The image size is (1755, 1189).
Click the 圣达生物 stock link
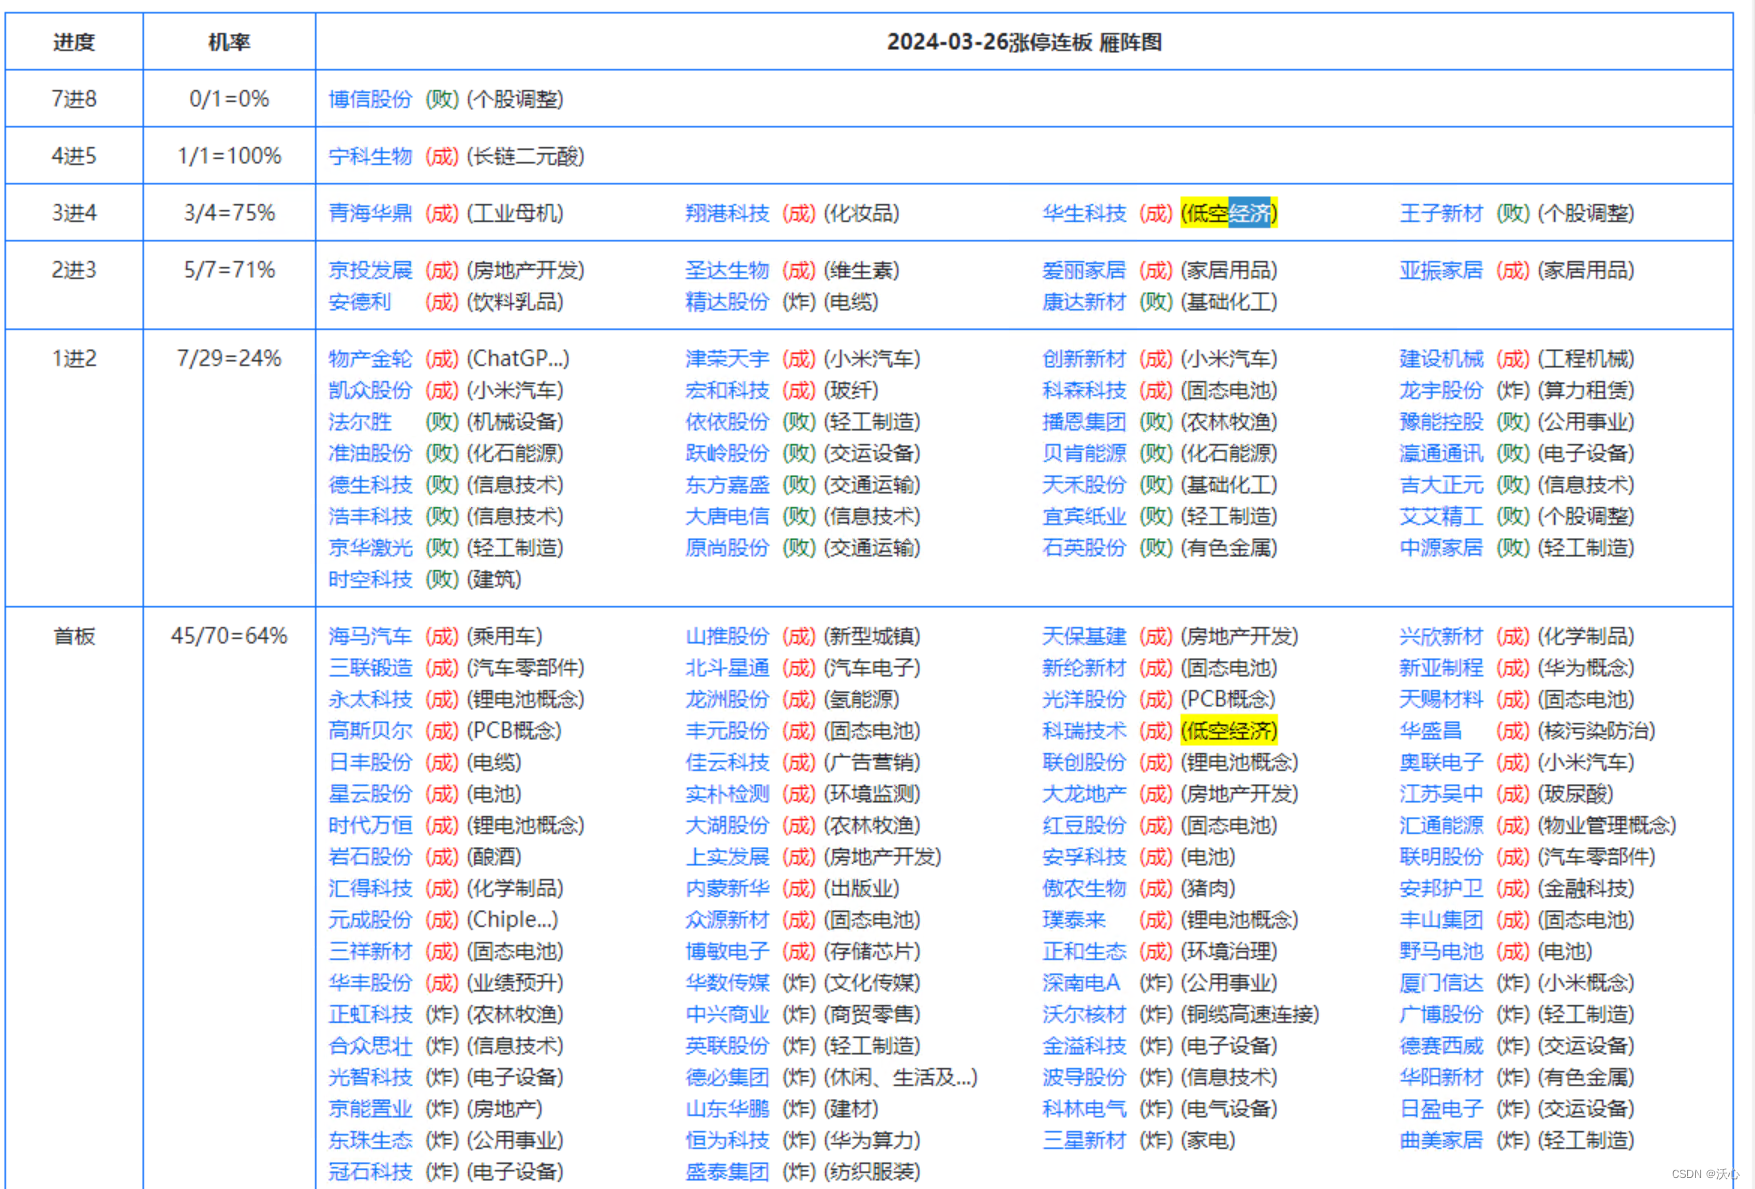click(x=727, y=270)
